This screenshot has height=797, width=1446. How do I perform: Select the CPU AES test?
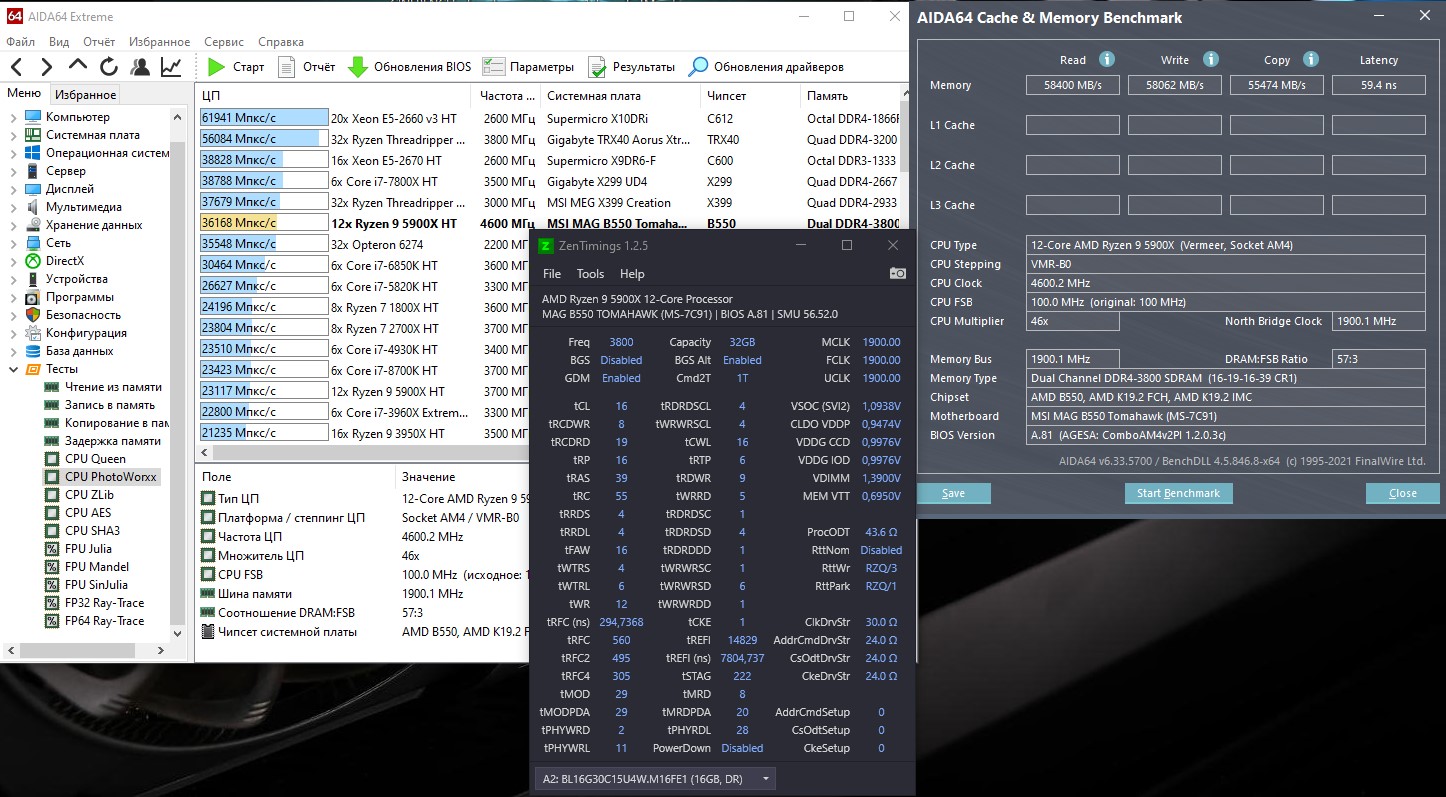pyautogui.click(x=88, y=513)
